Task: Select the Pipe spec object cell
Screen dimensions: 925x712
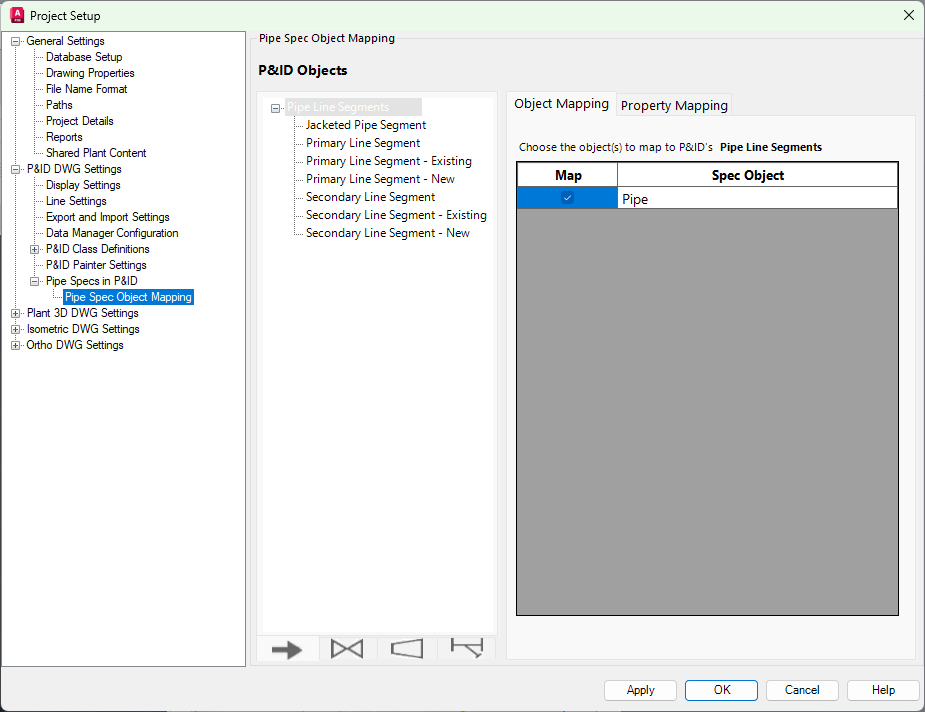Action: coord(757,199)
